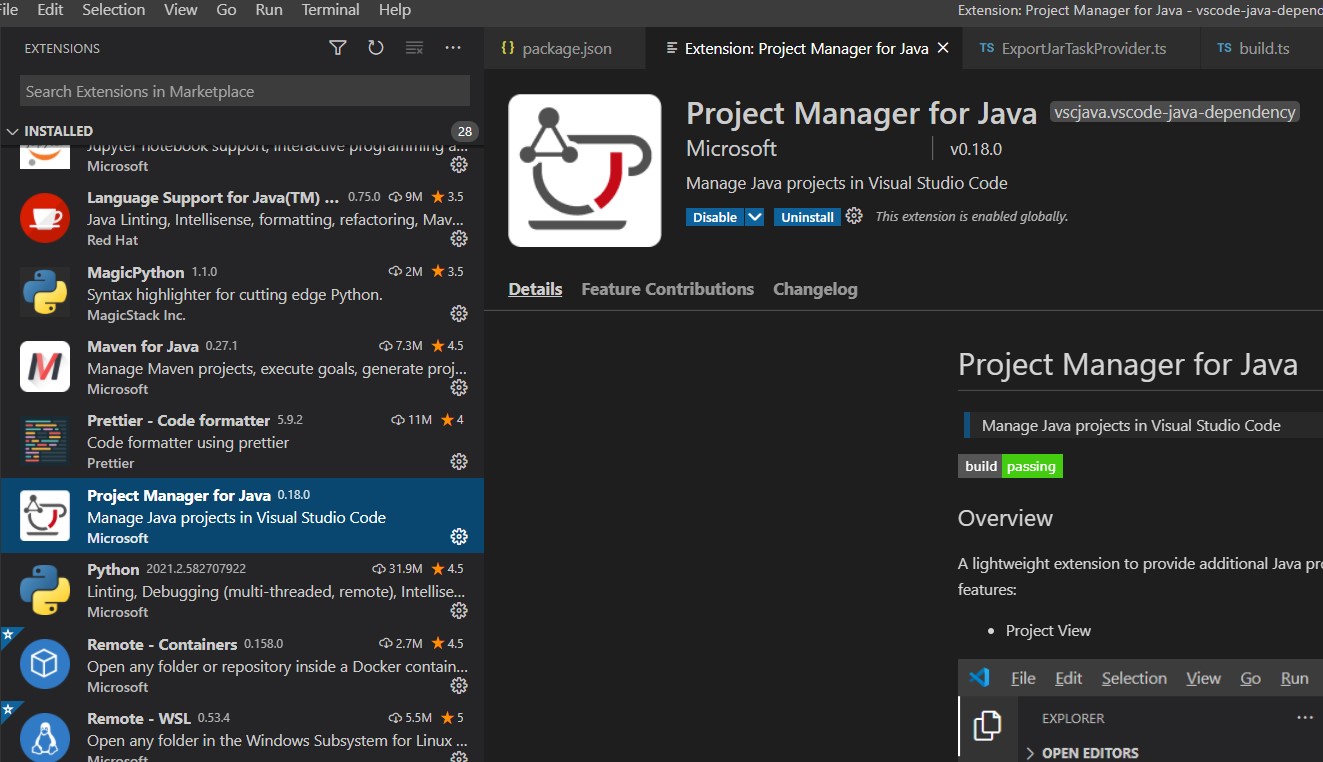This screenshot has height=762, width=1323.
Task: Open gear menu for Project Manager for Java
Action: (x=459, y=537)
